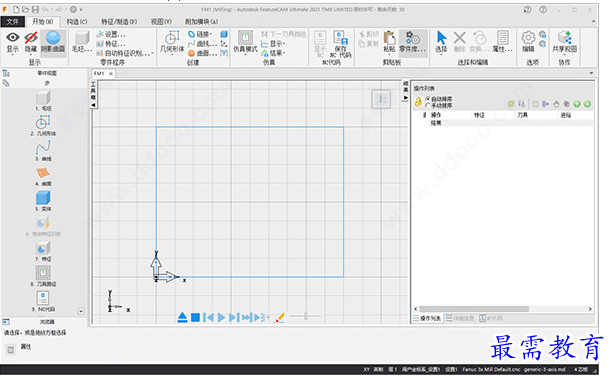612x379 pixels.
Task: Toggle the Show (显示) eye icon
Action: click(12, 37)
